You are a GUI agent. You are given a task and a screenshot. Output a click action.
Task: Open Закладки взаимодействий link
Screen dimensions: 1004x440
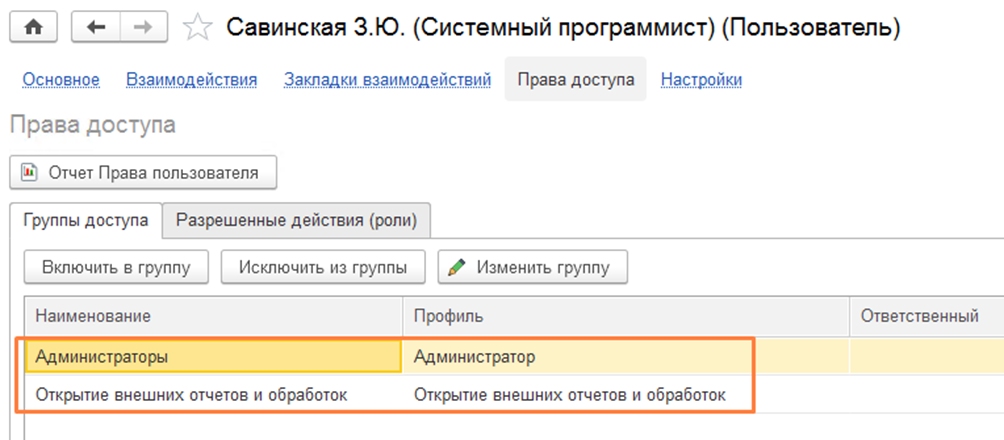[387, 80]
